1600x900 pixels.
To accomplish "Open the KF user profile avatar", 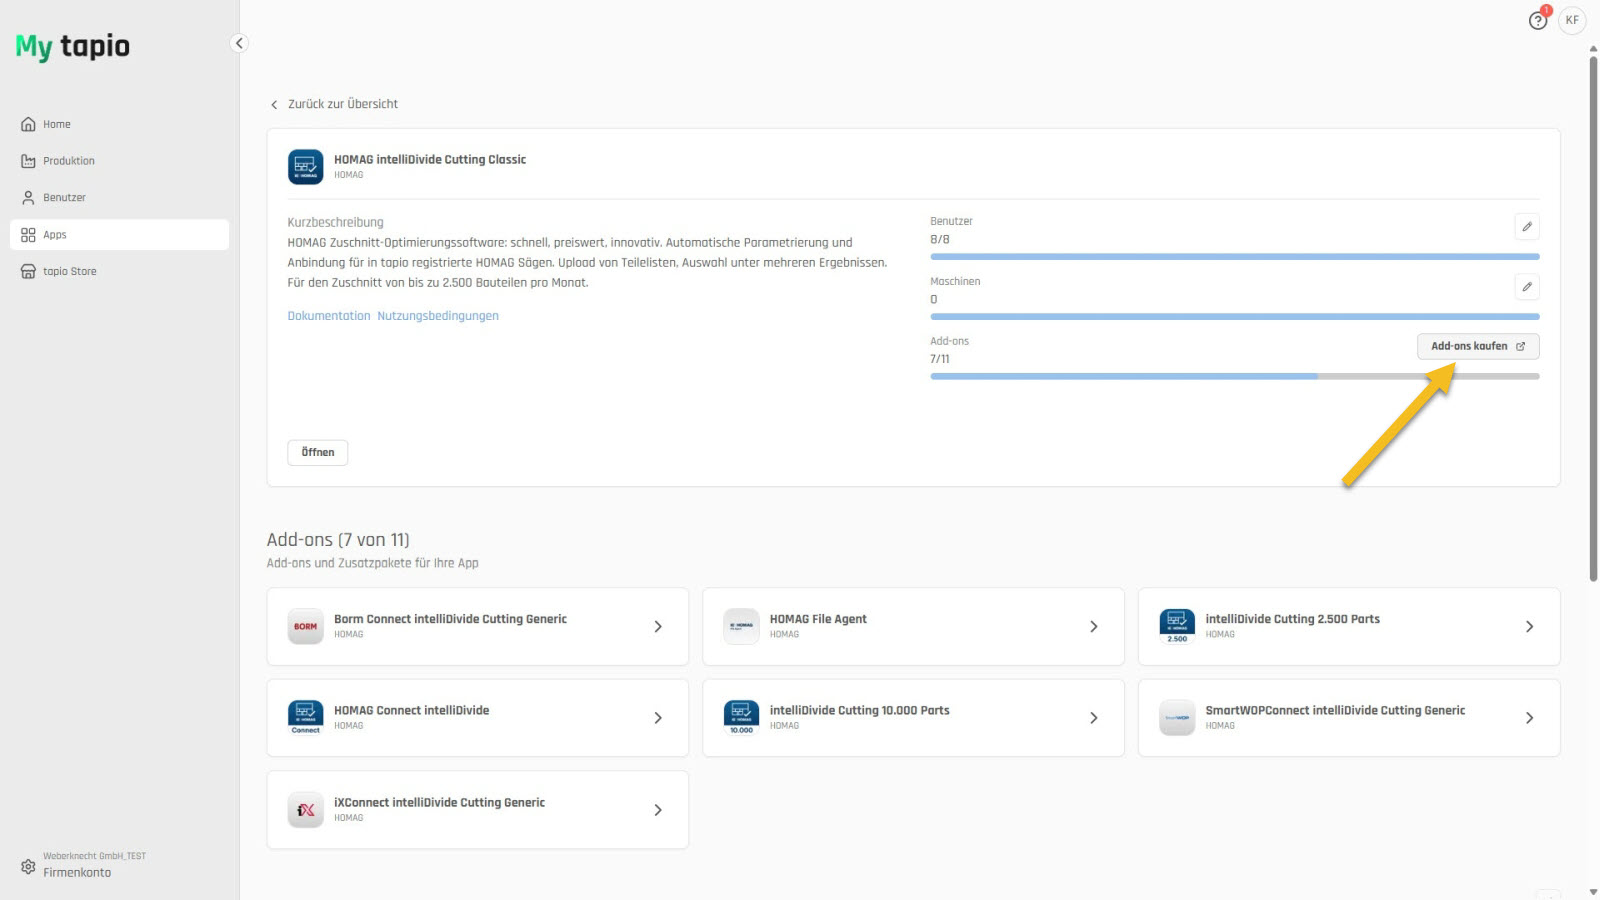I will (x=1572, y=20).
